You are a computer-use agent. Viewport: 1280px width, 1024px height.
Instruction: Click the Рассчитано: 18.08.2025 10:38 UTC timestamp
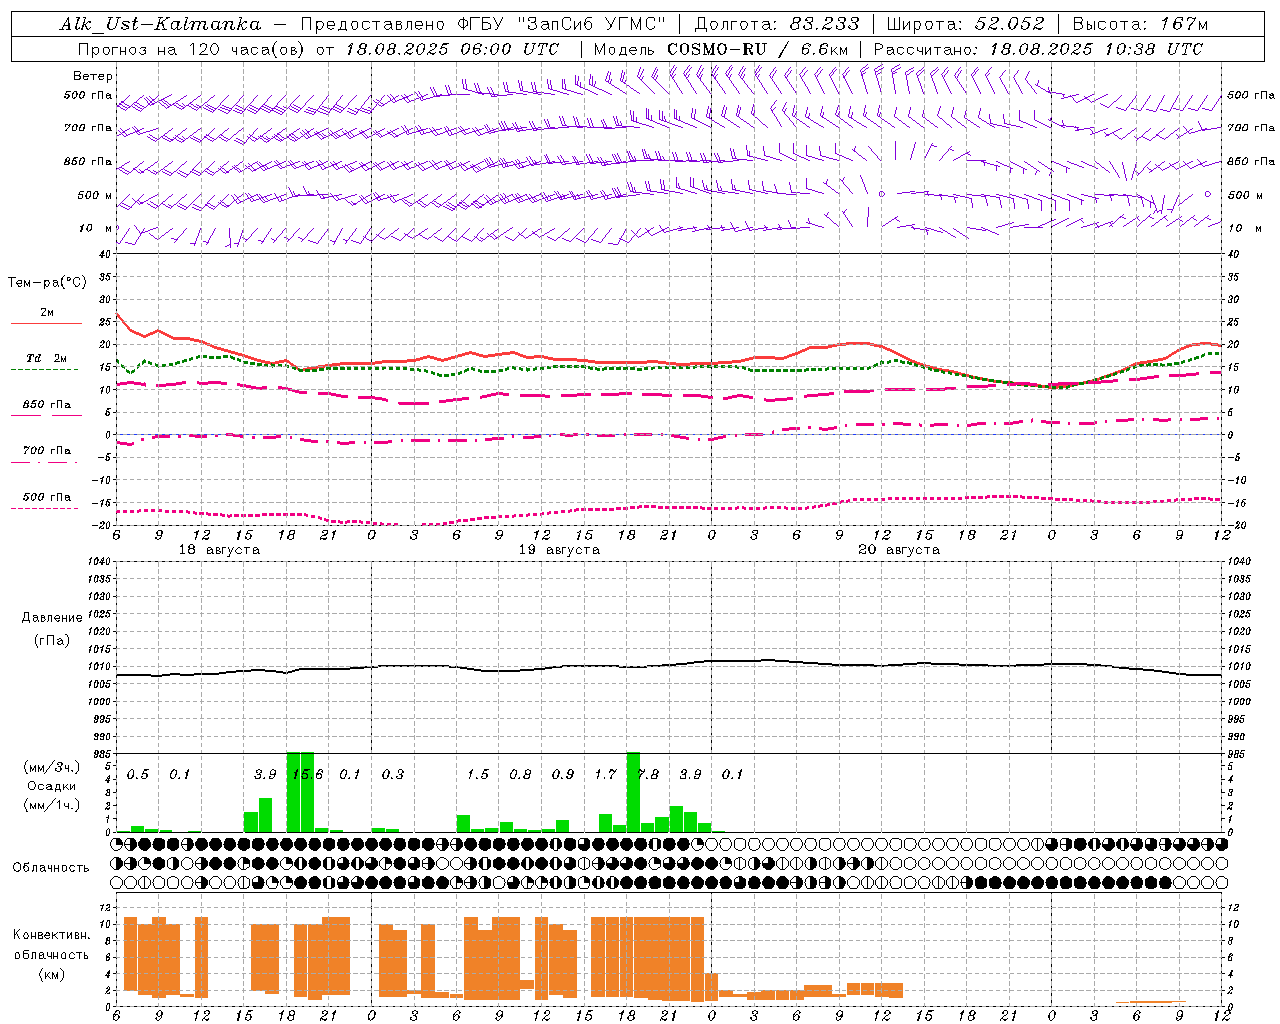(x=1038, y=49)
